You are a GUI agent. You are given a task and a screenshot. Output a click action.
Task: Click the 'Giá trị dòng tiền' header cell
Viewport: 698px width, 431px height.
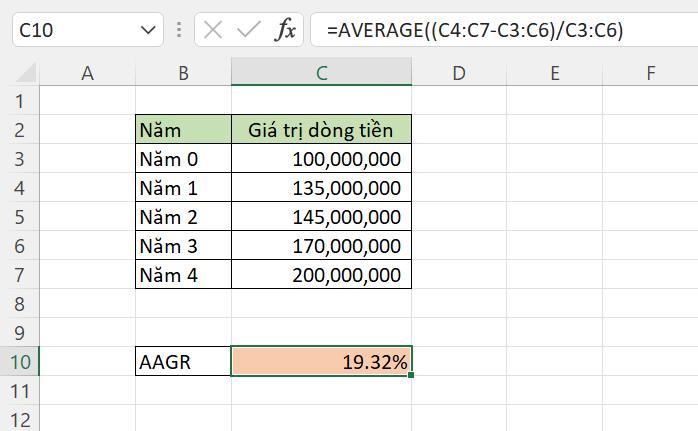[x=321, y=130]
